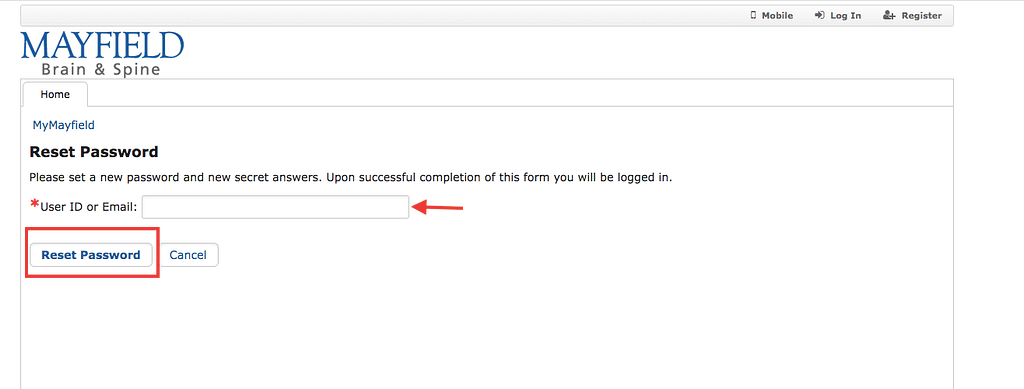Click the red arrow pointing at field
Image resolution: width=1024 pixels, height=389 pixels.
click(x=438, y=208)
